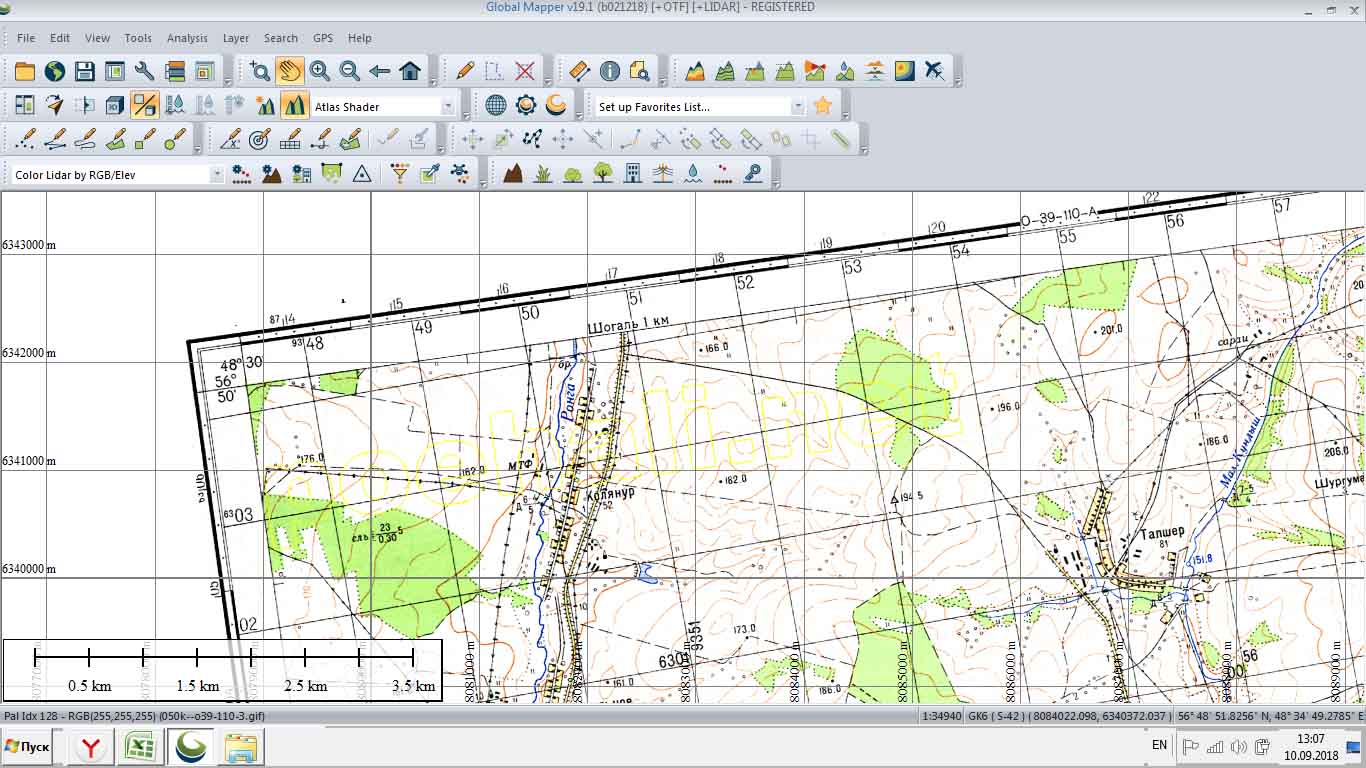Viewport: 1366px width, 768px height.
Task: Click the Пуск start button
Action: [27, 746]
